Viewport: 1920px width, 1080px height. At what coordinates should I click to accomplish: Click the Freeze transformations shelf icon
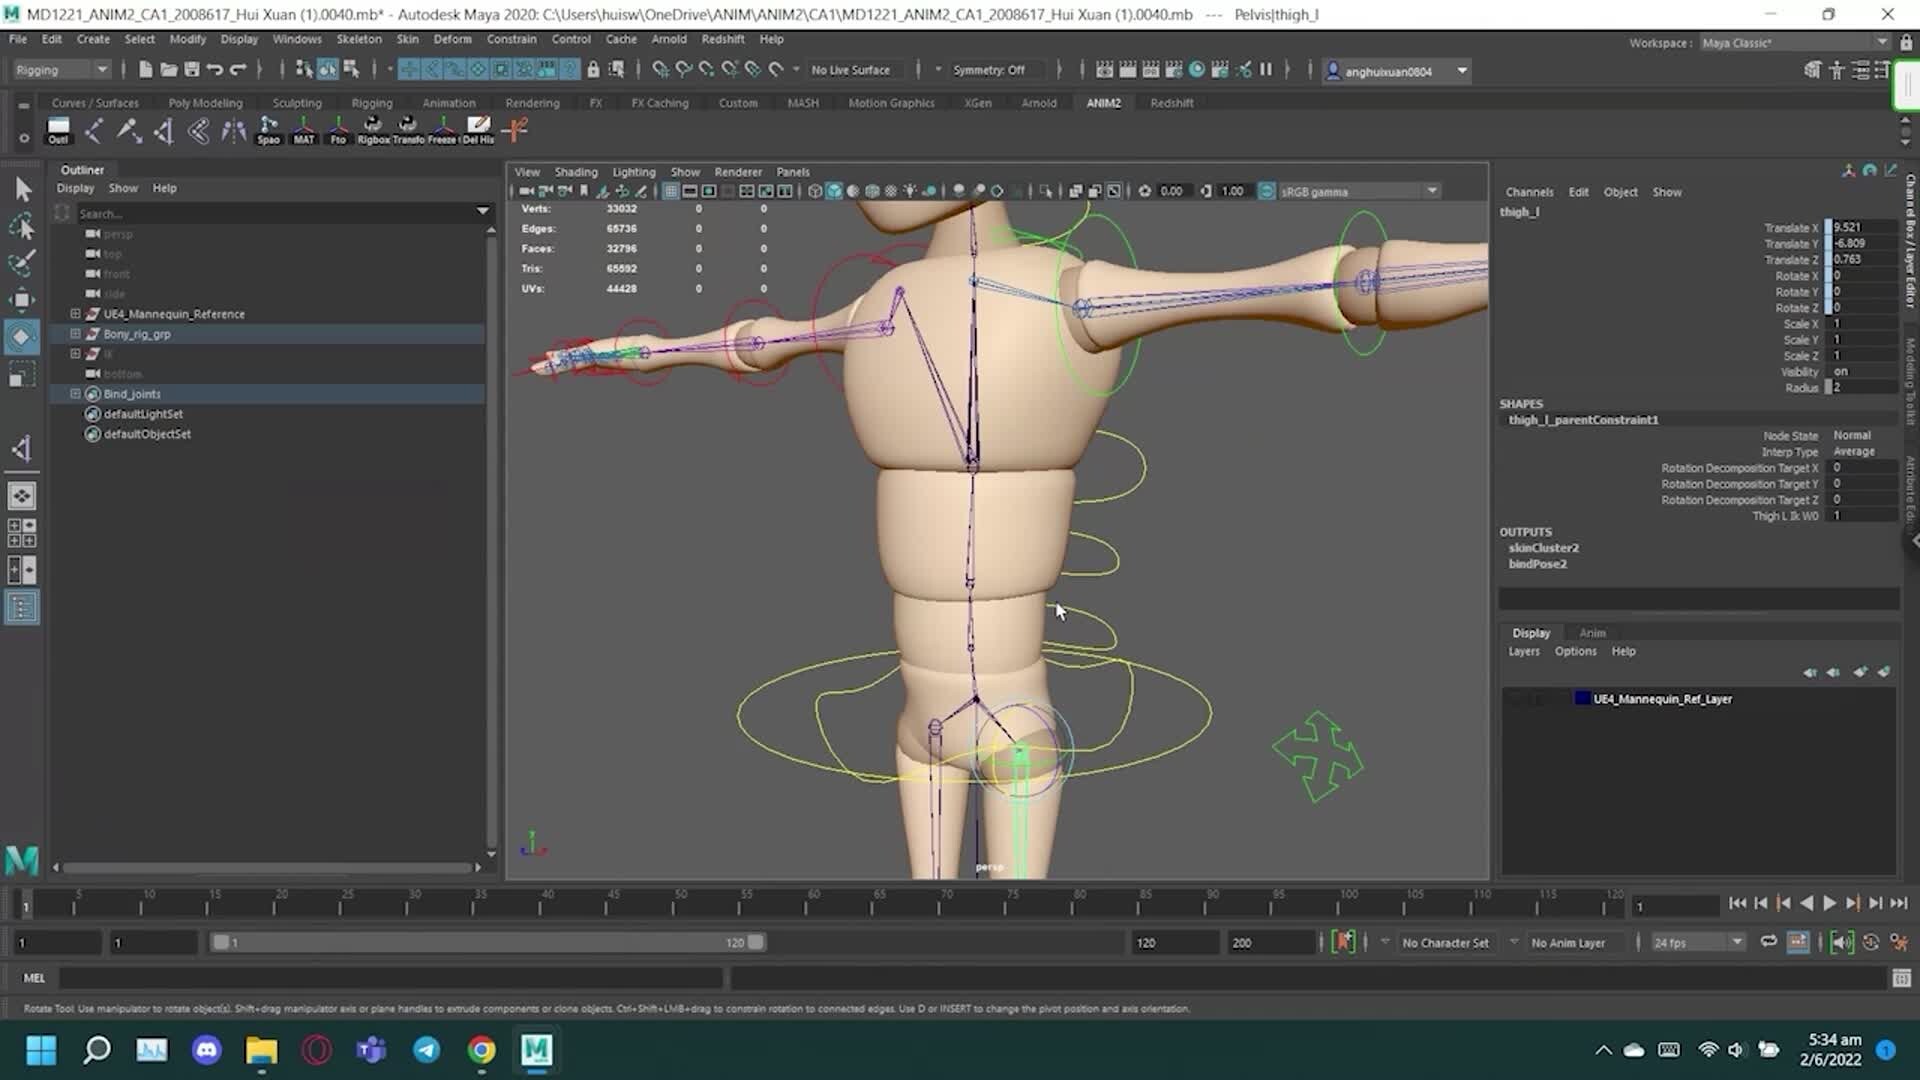[443, 130]
